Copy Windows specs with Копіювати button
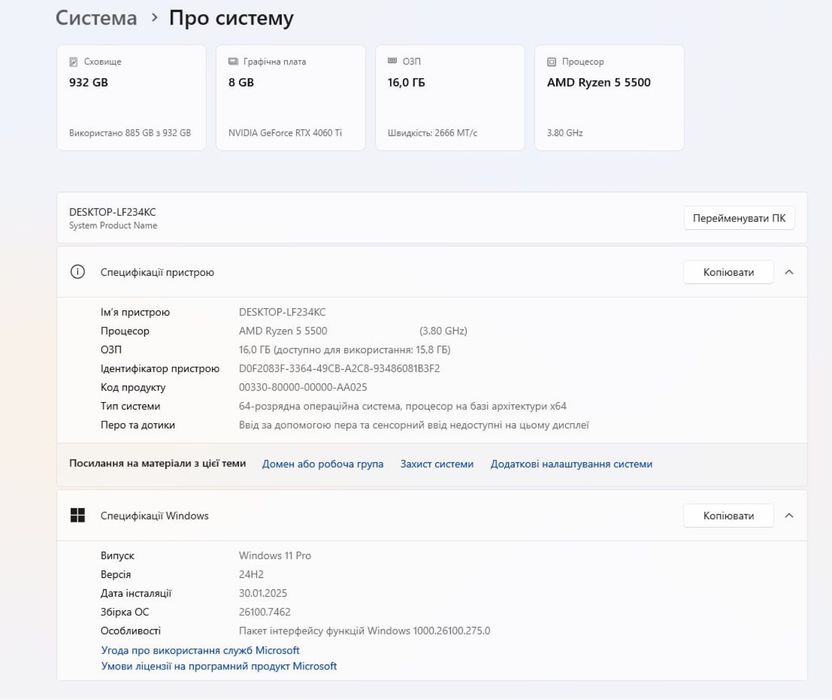This screenshot has width=832, height=700. click(x=728, y=516)
